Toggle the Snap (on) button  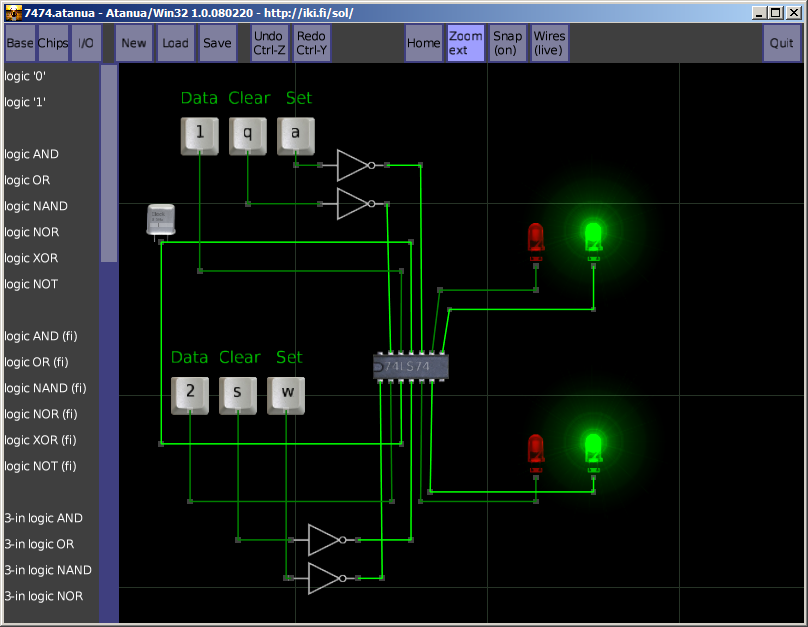click(x=507, y=43)
